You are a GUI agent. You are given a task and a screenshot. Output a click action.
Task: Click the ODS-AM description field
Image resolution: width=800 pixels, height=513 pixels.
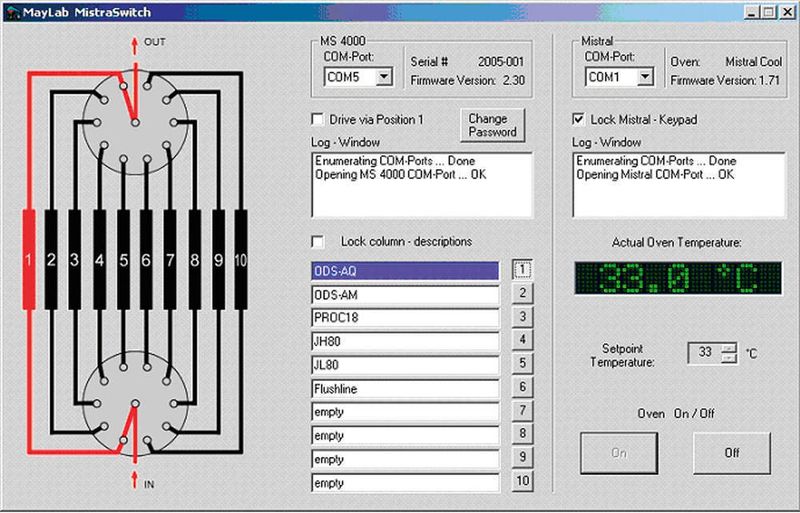tap(405, 295)
